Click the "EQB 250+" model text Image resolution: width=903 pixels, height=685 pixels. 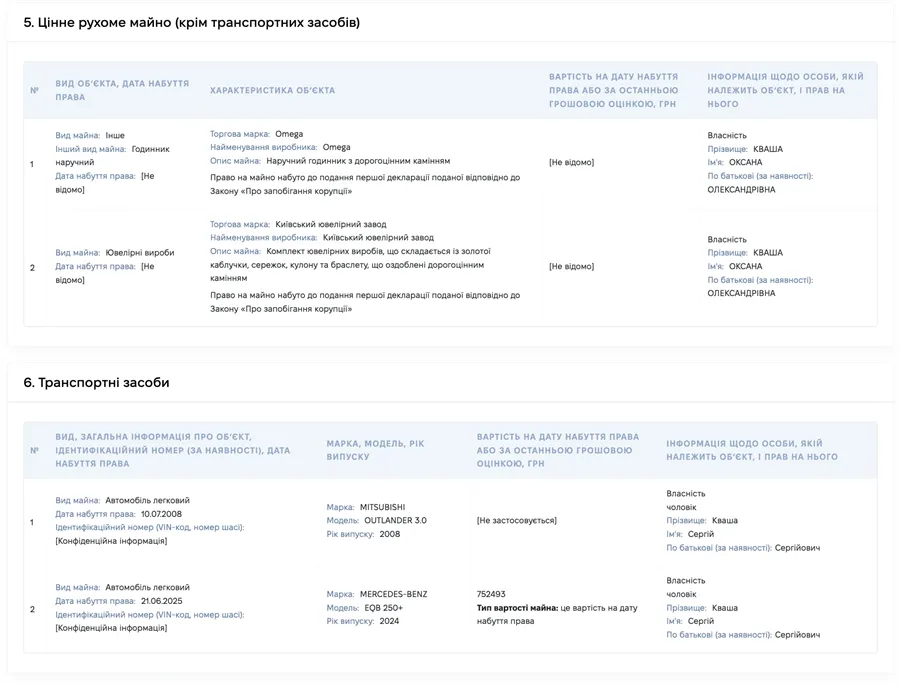click(384, 608)
